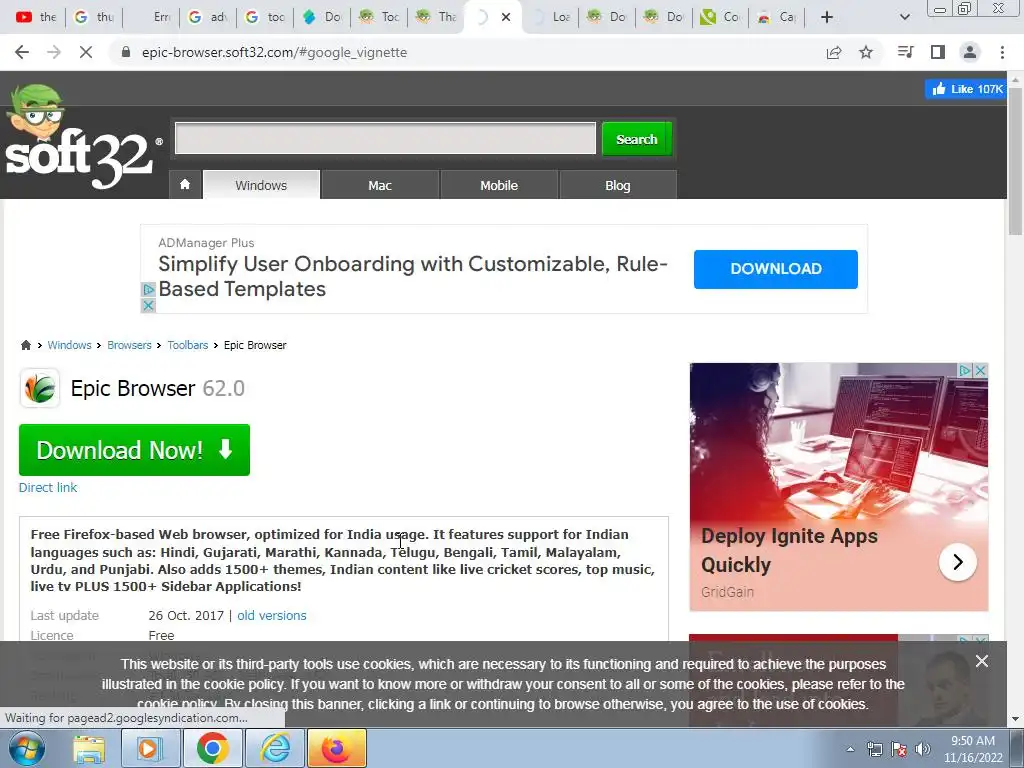Click the Epic Browser app icon
Screen dimensions: 1024x768
coord(40,389)
